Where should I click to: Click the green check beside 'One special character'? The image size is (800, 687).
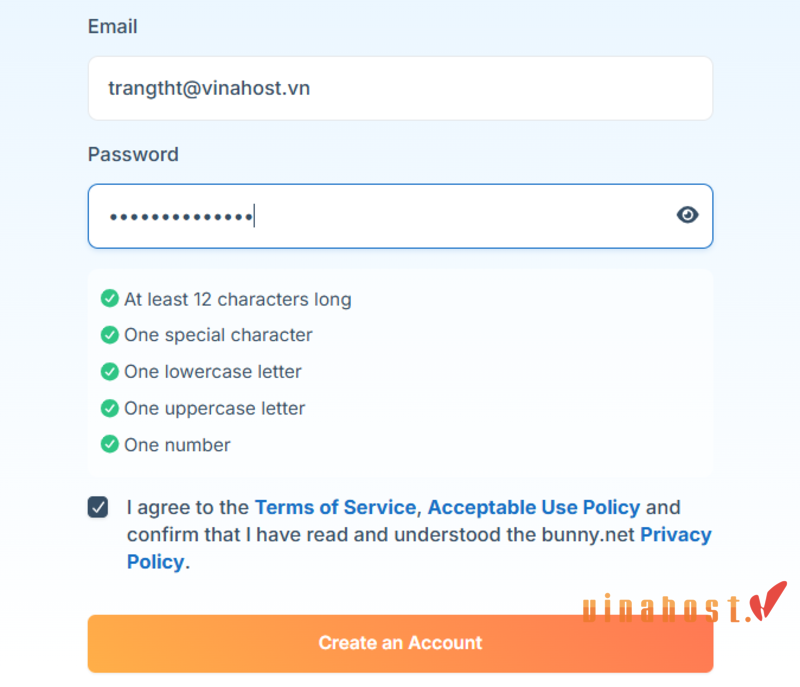pos(110,335)
